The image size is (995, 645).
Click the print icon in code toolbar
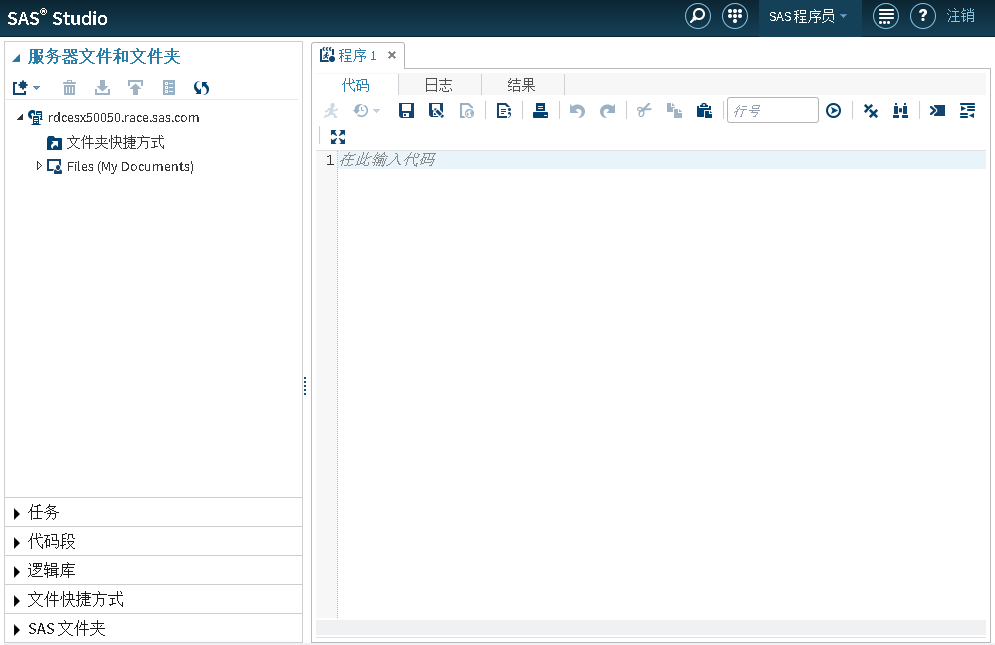pos(540,111)
